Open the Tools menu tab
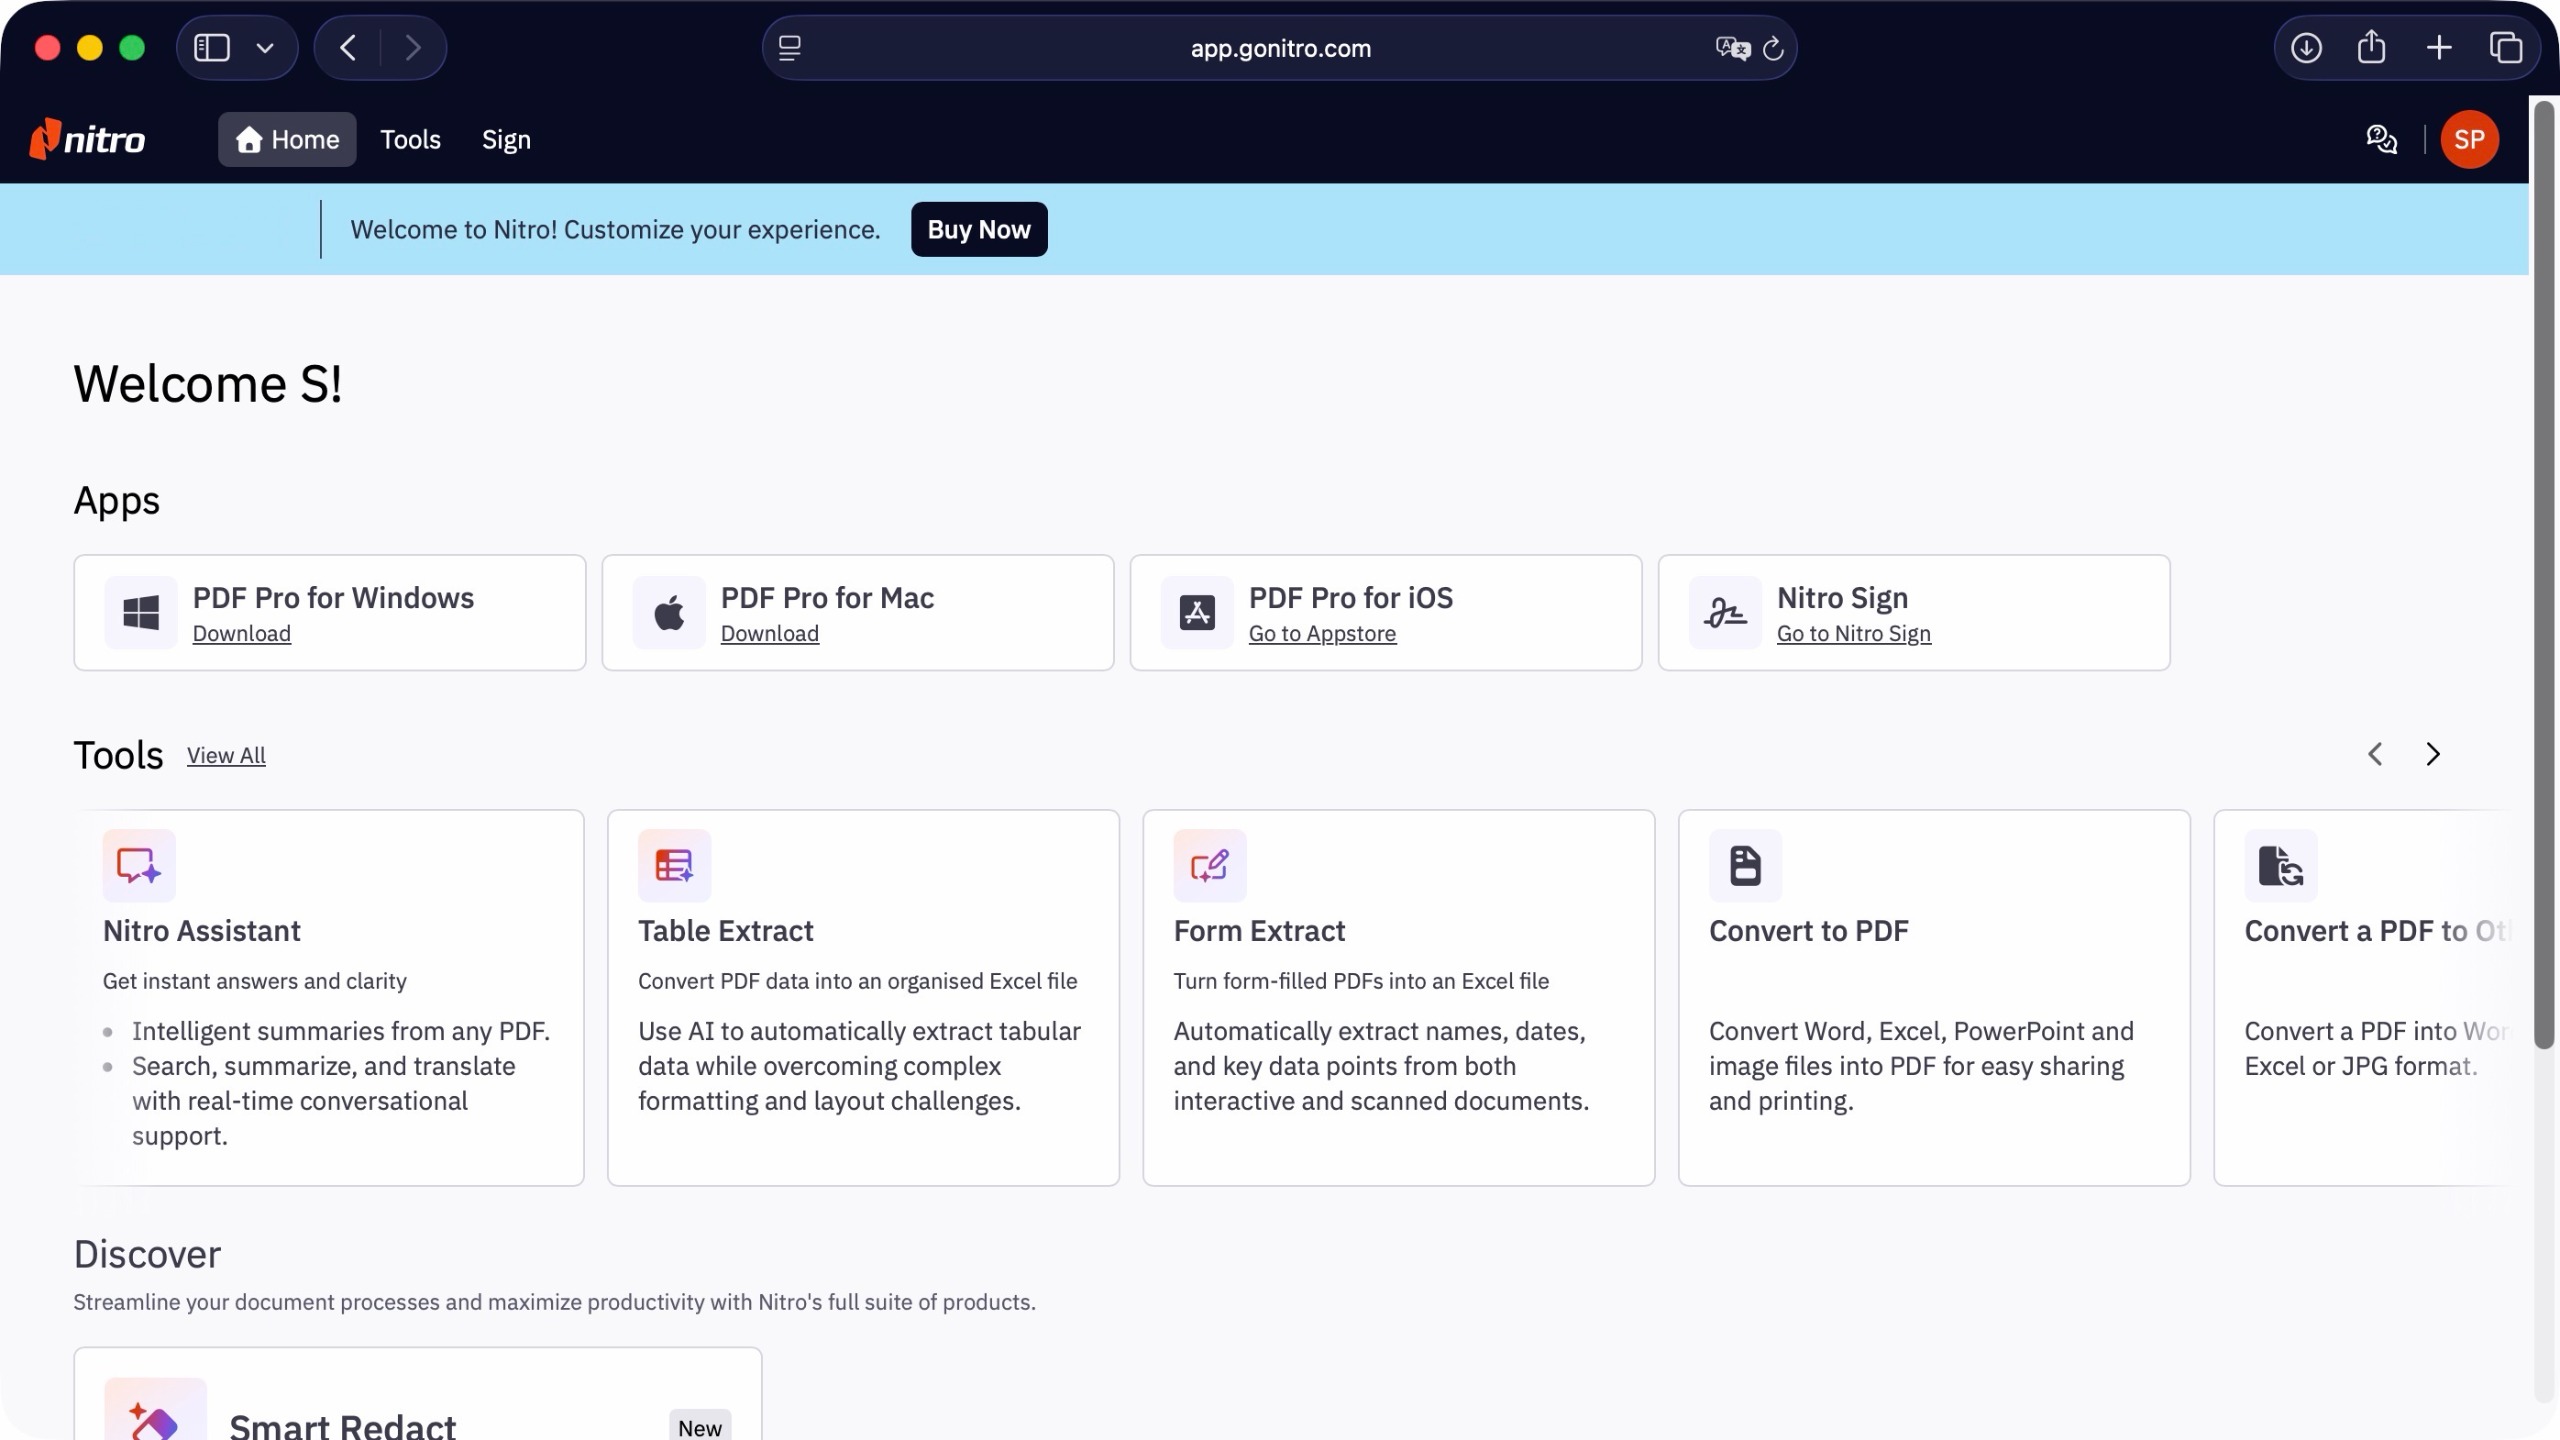This screenshot has height=1440, width=2560. [410, 139]
